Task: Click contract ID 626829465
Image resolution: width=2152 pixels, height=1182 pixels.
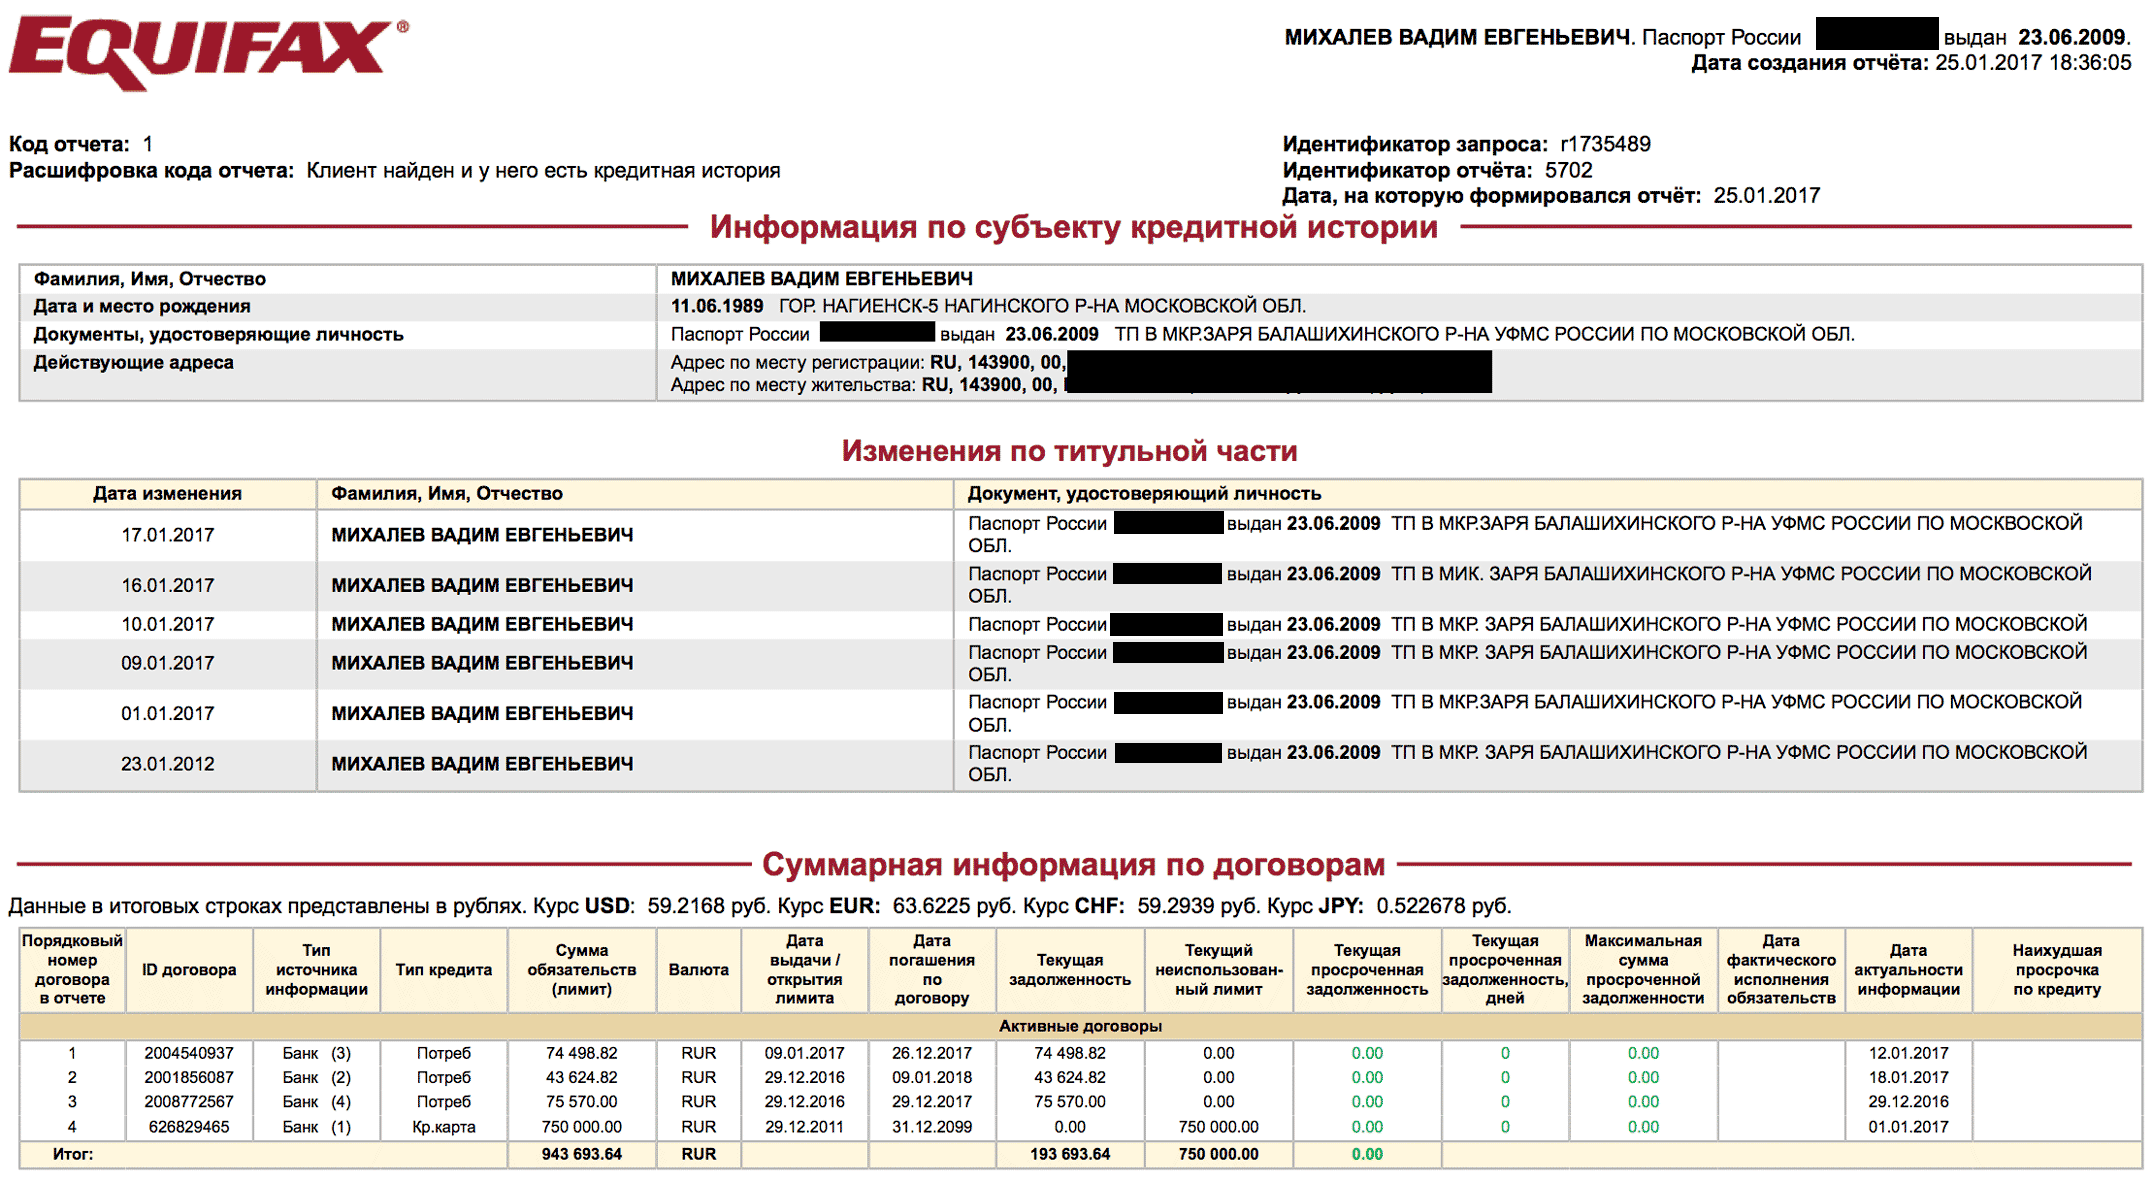Action: (188, 1126)
